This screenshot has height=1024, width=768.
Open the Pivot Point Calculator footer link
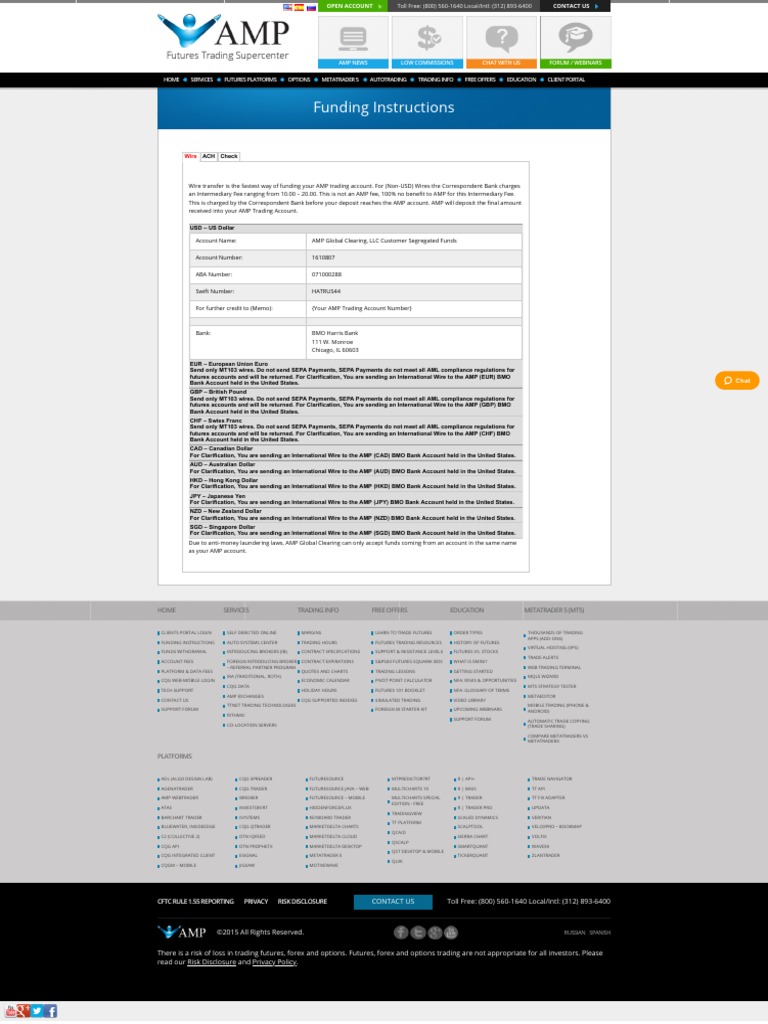click(404, 680)
